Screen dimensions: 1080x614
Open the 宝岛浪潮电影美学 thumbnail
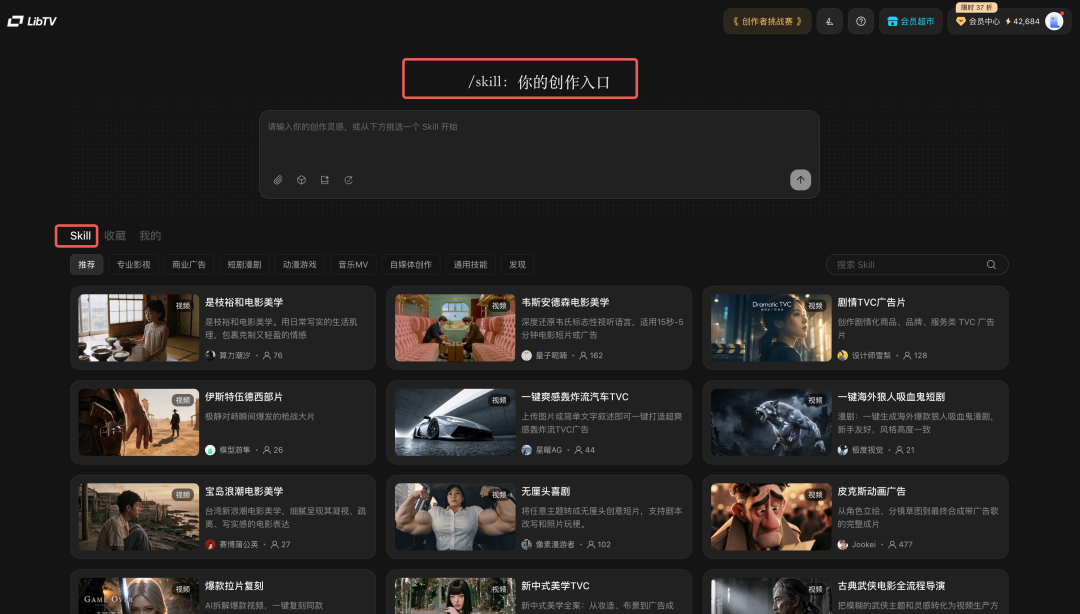click(138, 517)
